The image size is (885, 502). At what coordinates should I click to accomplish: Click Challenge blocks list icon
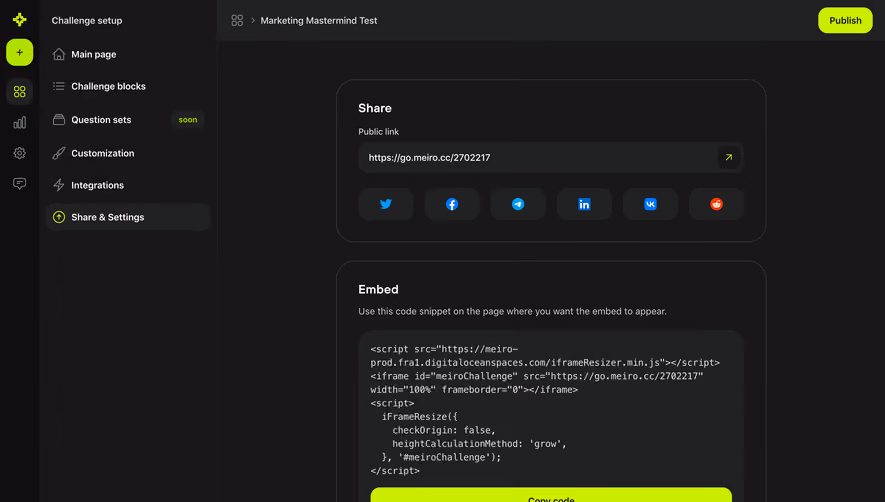tap(59, 86)
